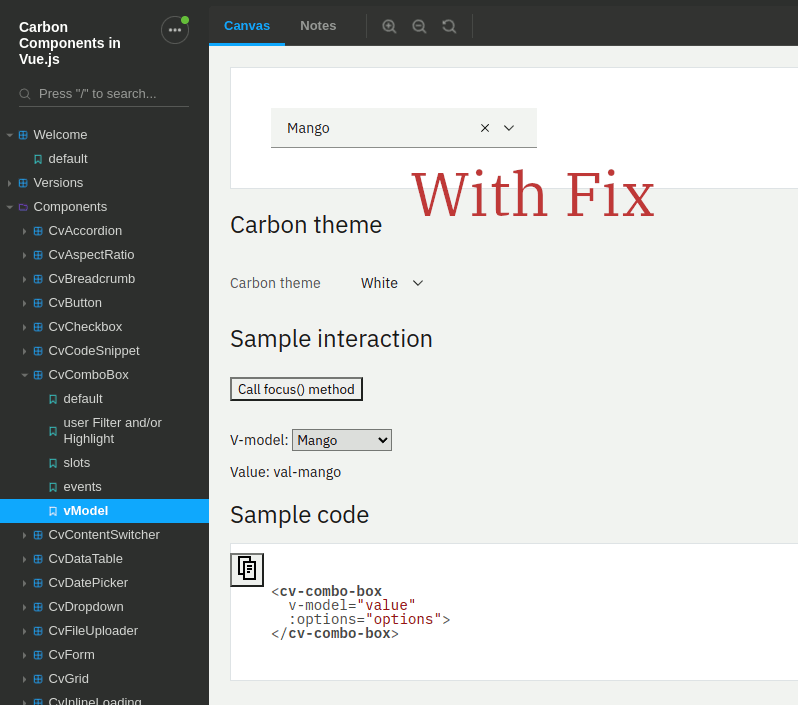Click the CvGrid grid icon
798x705 pixels.
[x=38, y=679]
